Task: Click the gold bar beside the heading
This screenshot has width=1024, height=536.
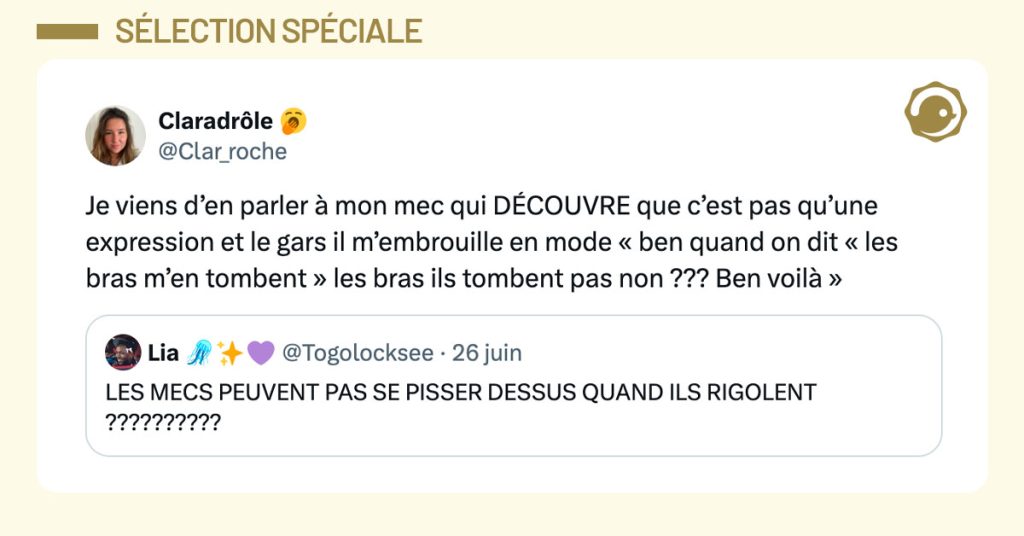Action: point(67,32)
